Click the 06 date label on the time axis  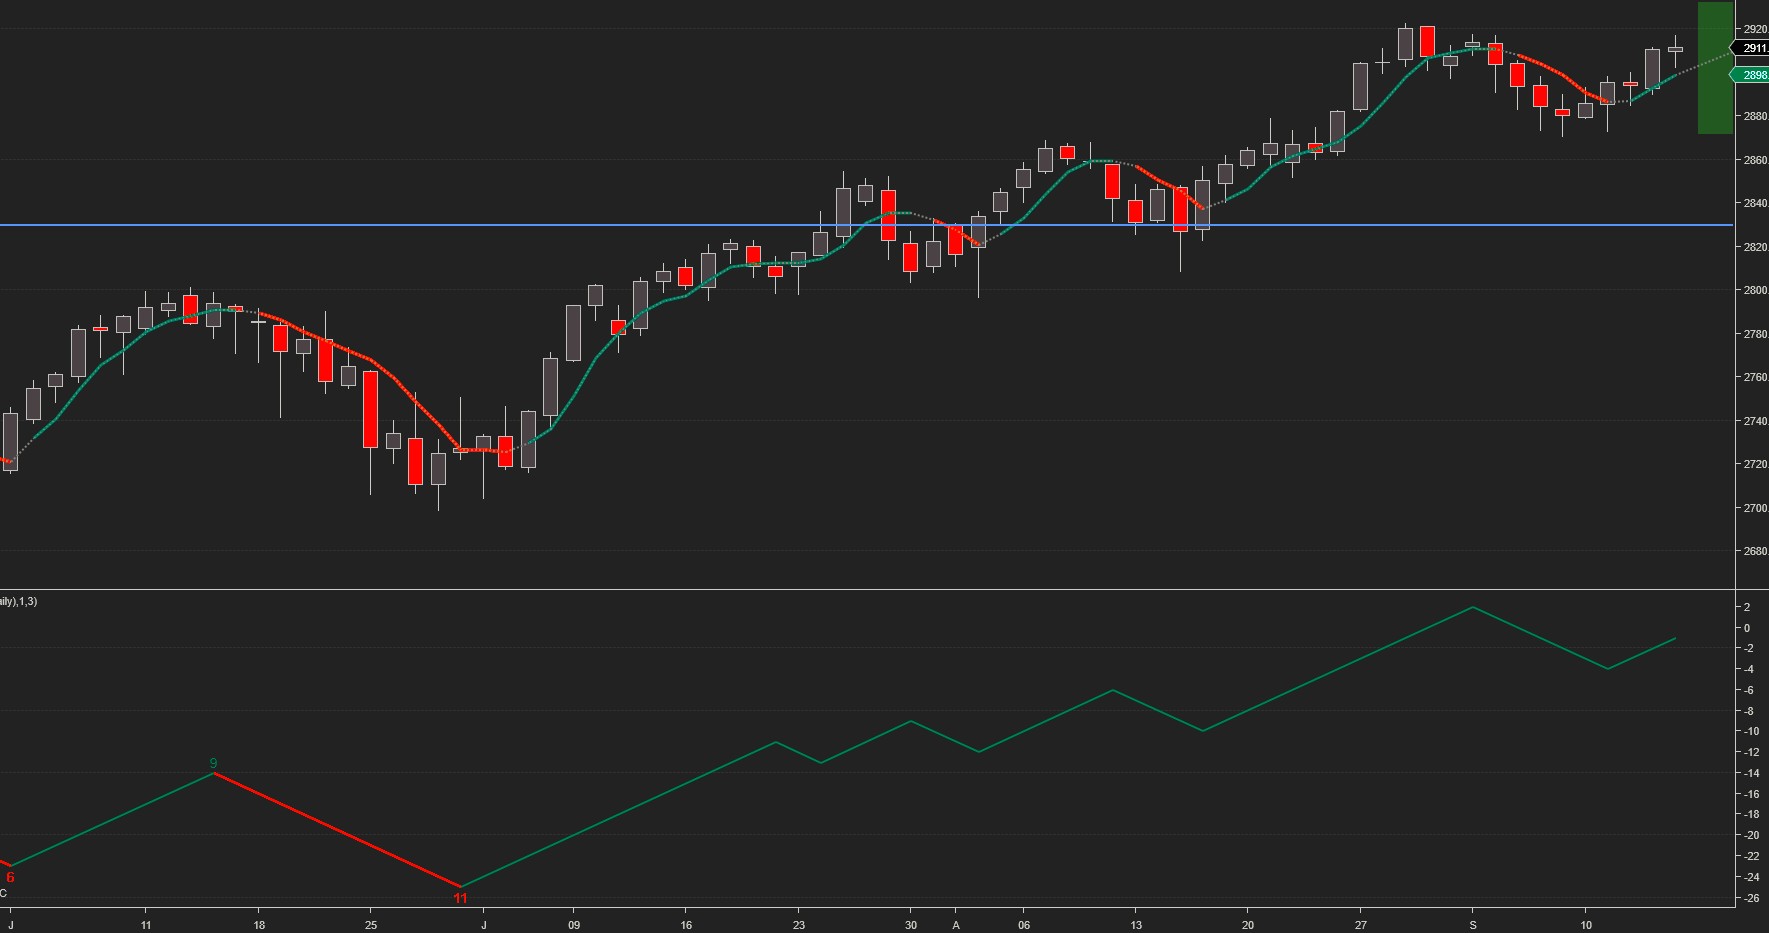pyautogui.click(x=1023, y=925)
